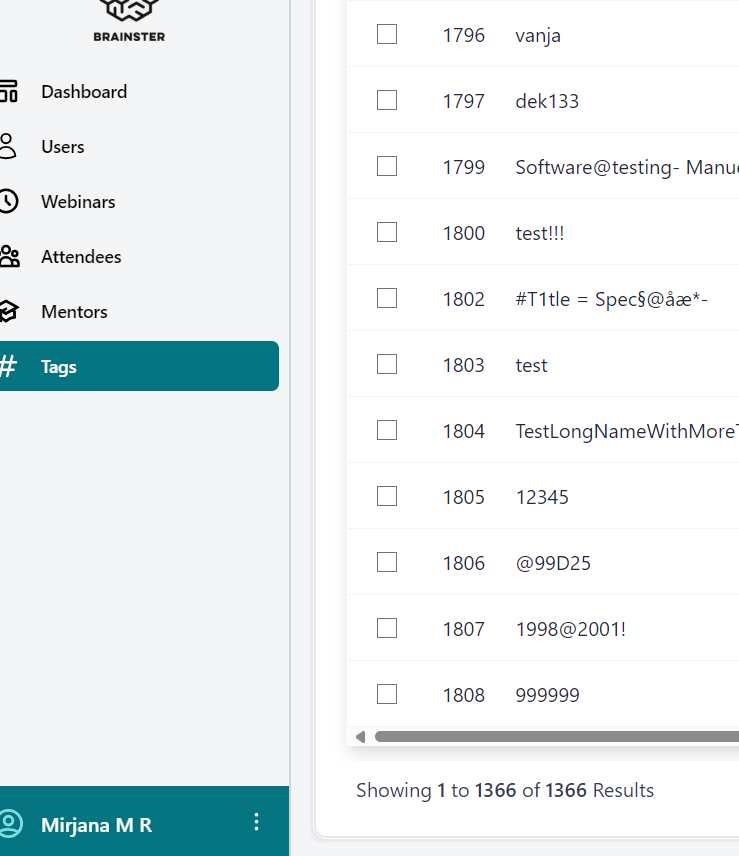Check the box for tag 1796 vanja

click(x=387, y=35)
